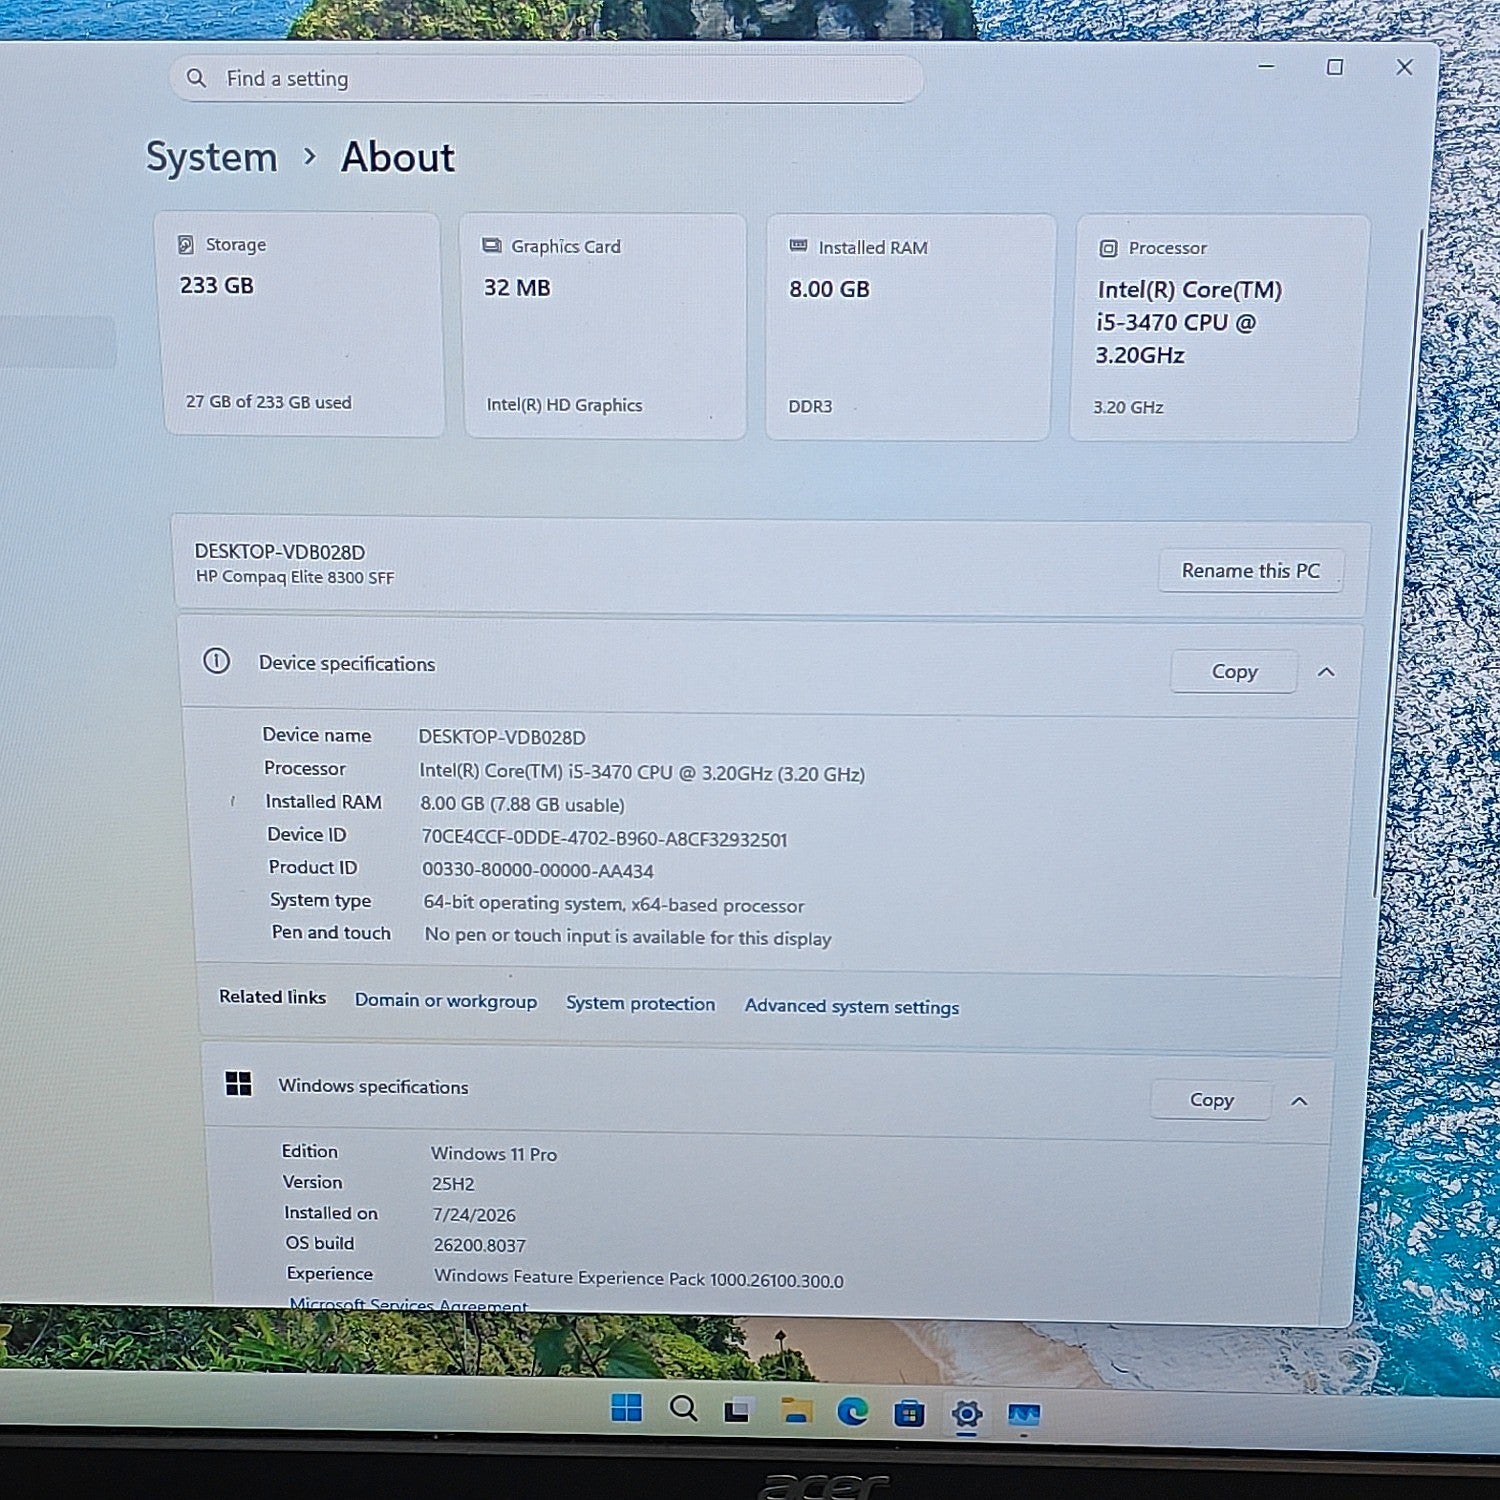Viewport: 1500px width, 1500px height.
Task: Open Microsoft Store from the taskbar
Action: (x=909, y=1413)
